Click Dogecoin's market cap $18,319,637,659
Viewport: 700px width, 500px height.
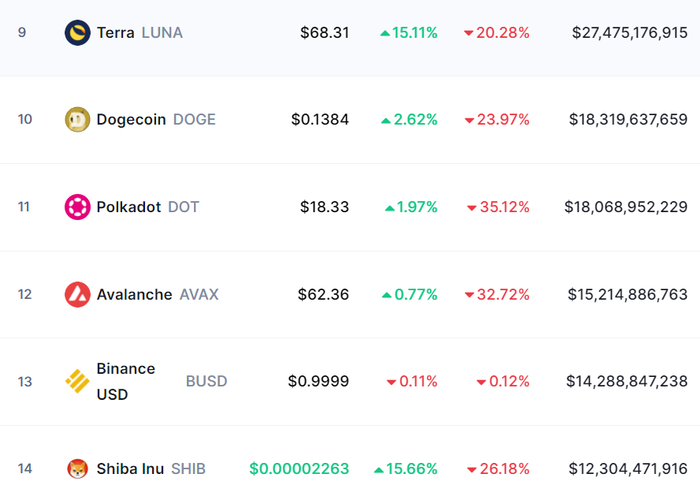click(628, 120)
